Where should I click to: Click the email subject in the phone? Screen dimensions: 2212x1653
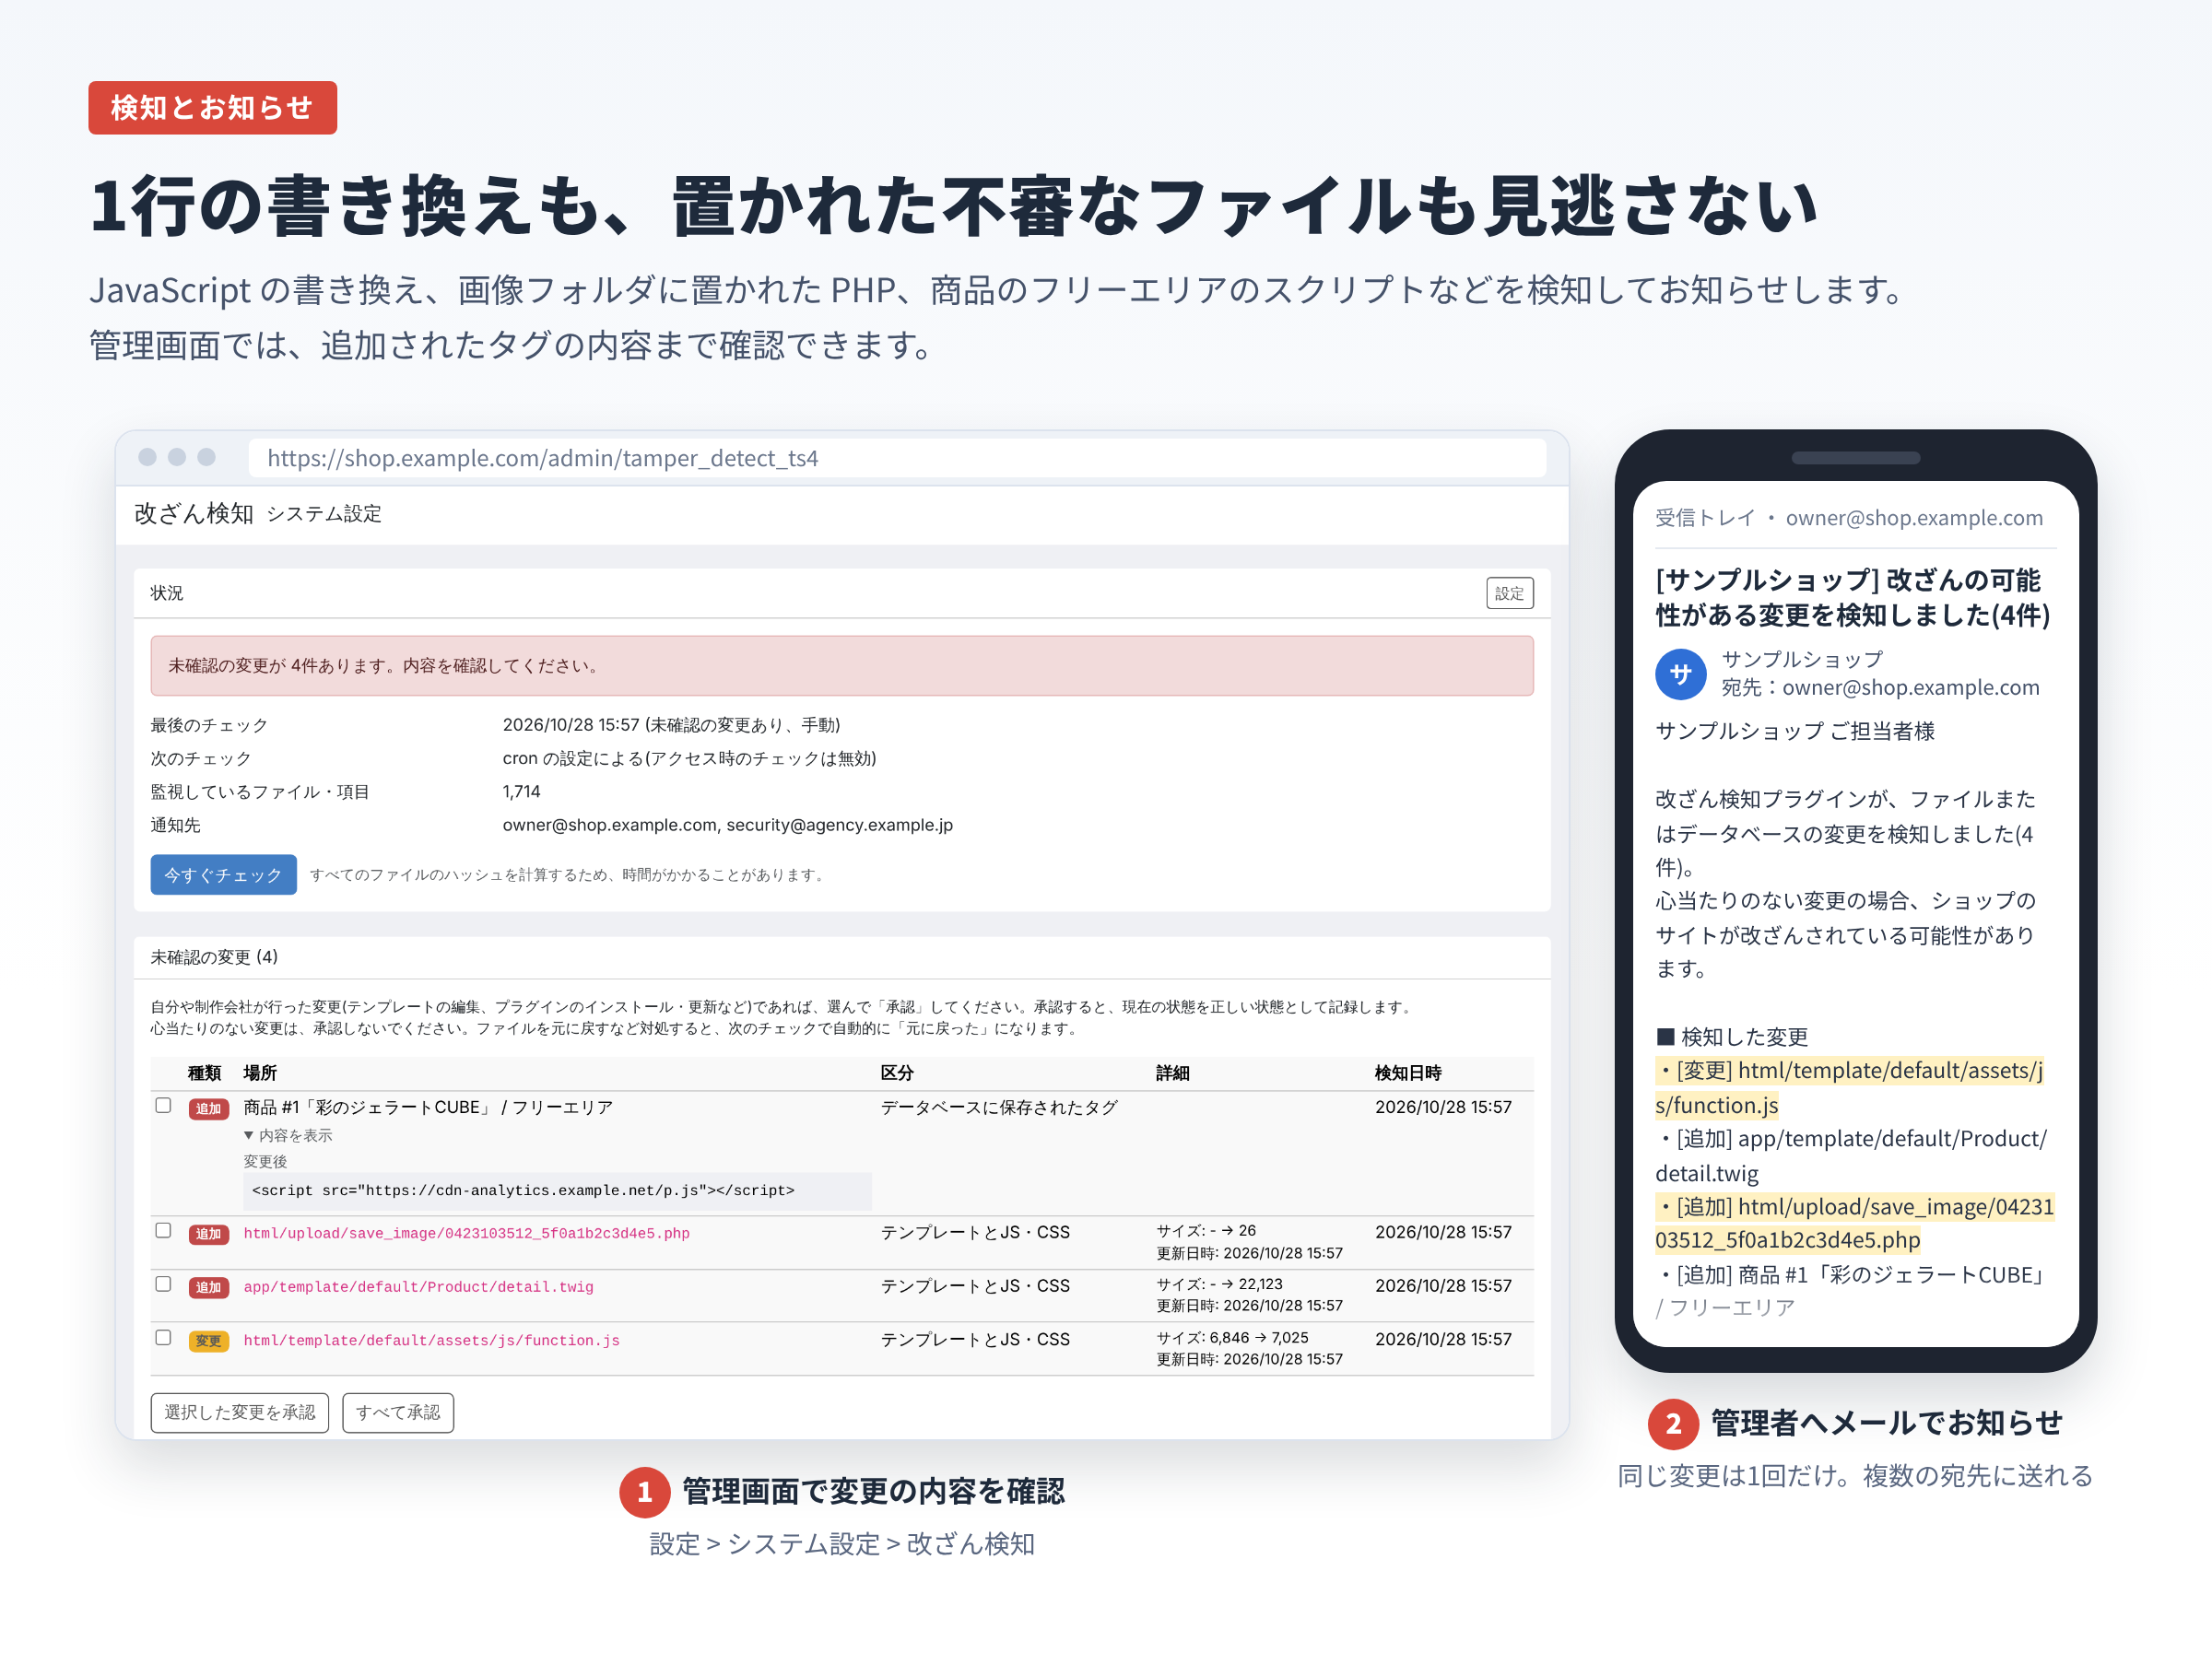1852,597
